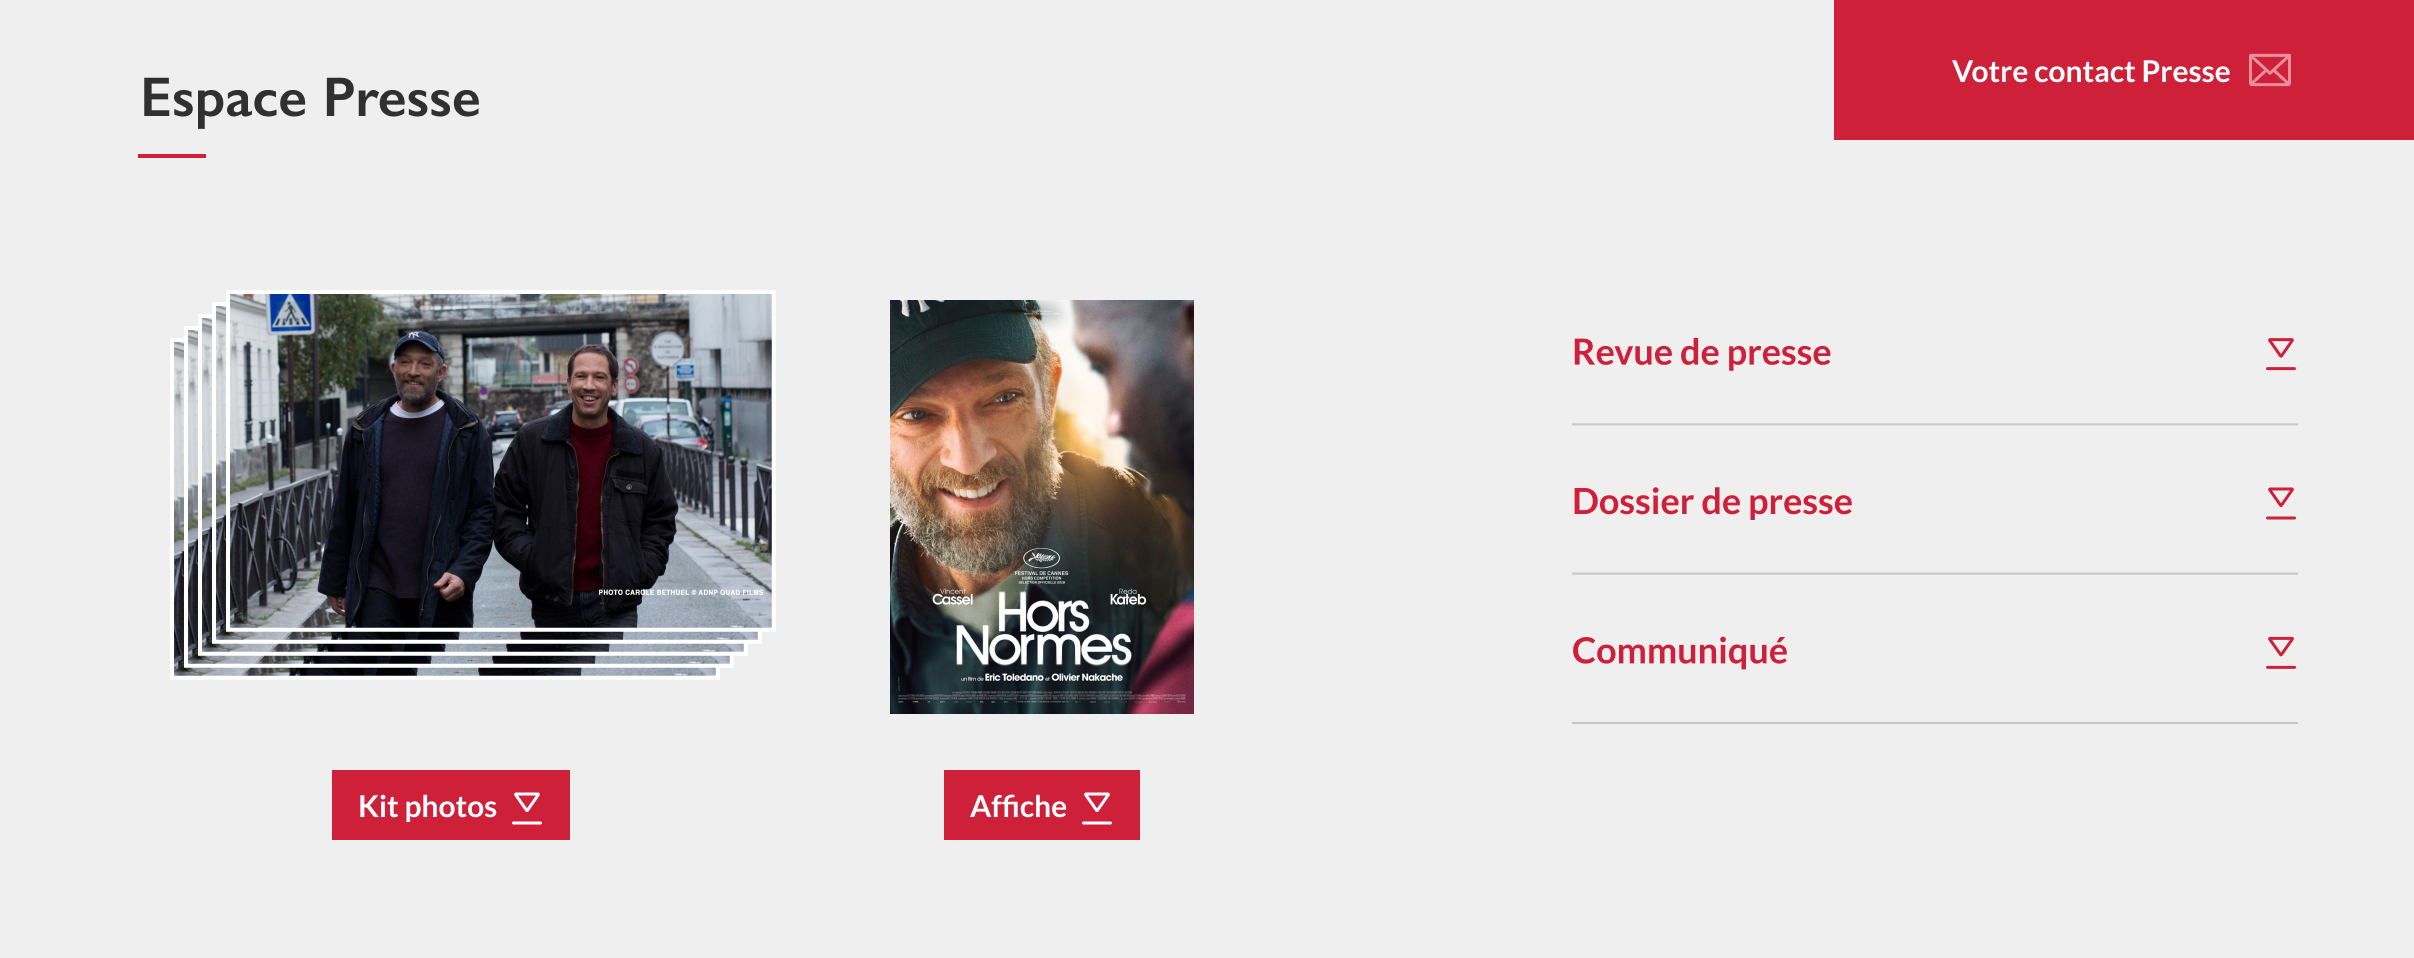Click the envelope icon beside Votre contact Presse
2414x958 pixels.
click(x=2269, y=71)
